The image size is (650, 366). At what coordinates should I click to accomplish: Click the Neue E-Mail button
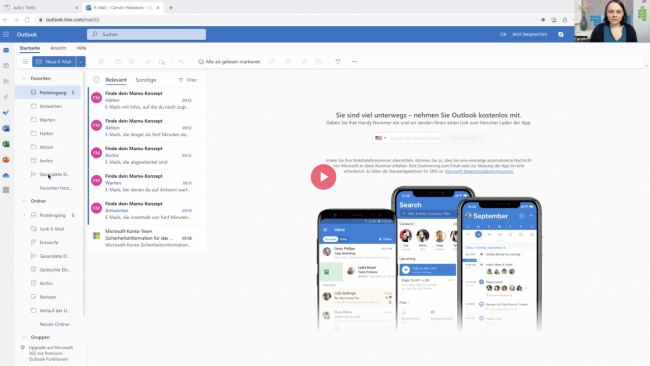(x=54, y=61)
